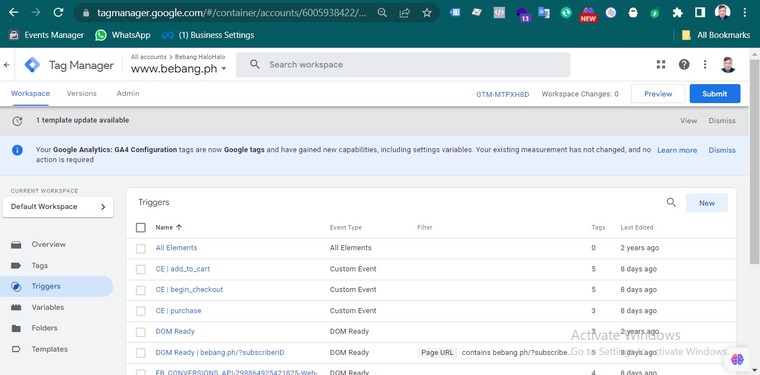Focus the Search workspace field
This screenshot has width=760, height=375.
403,65
